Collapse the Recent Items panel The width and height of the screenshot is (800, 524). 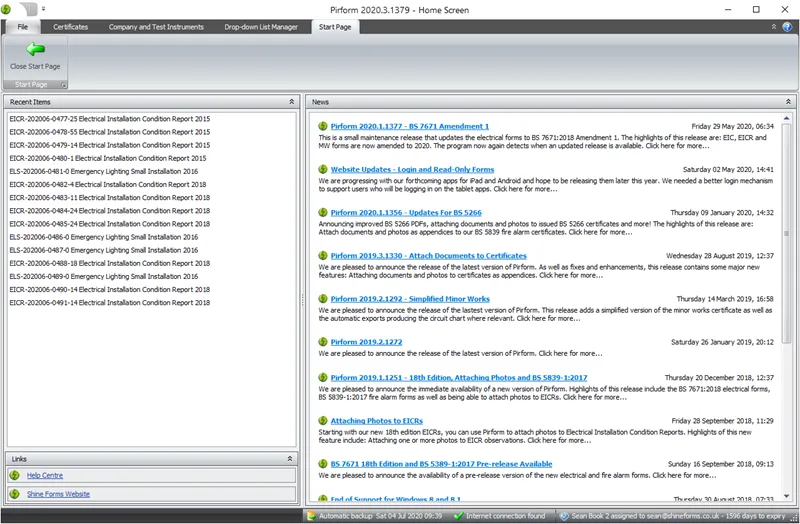point(291,102)
